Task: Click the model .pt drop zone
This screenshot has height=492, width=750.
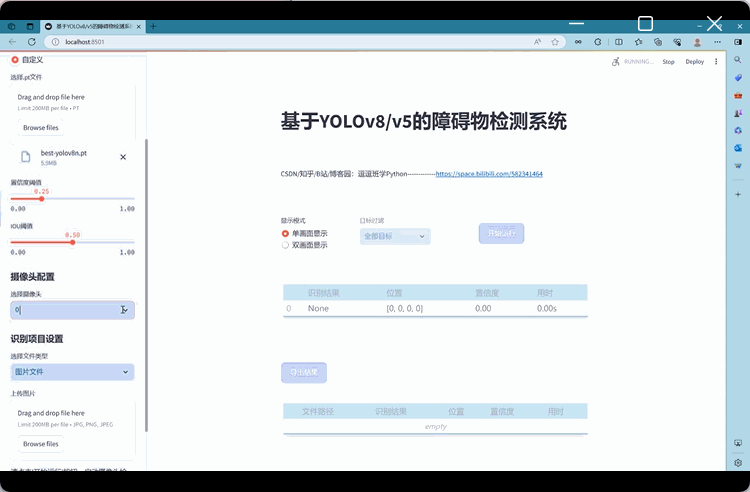Action: coord(72,113)
